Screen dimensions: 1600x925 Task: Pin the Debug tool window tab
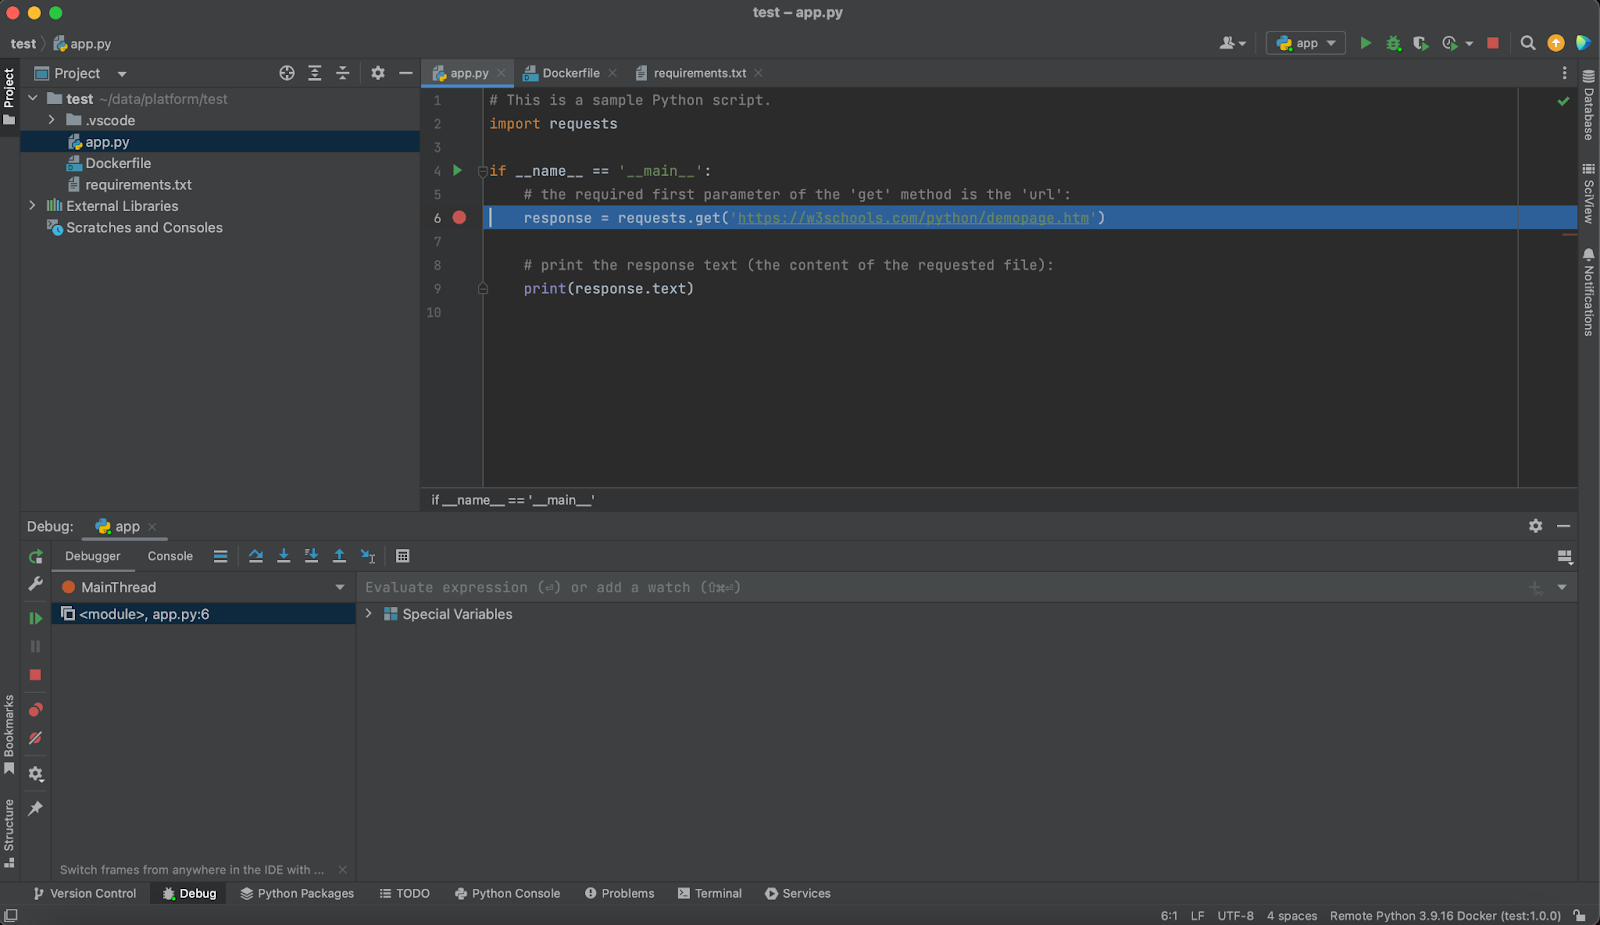tap(35, 808)
